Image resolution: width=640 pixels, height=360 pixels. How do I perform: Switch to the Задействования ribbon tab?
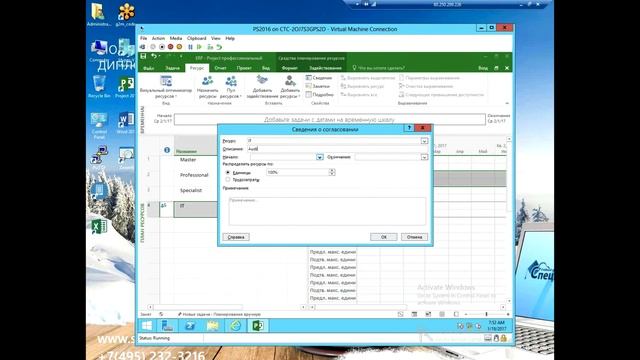(x=325, y=68)
